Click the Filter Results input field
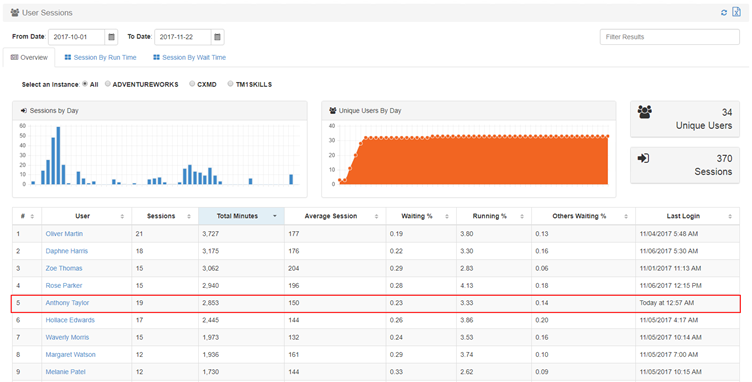The width and height of the screenshot is (752, 382). (x=670, y=37)
